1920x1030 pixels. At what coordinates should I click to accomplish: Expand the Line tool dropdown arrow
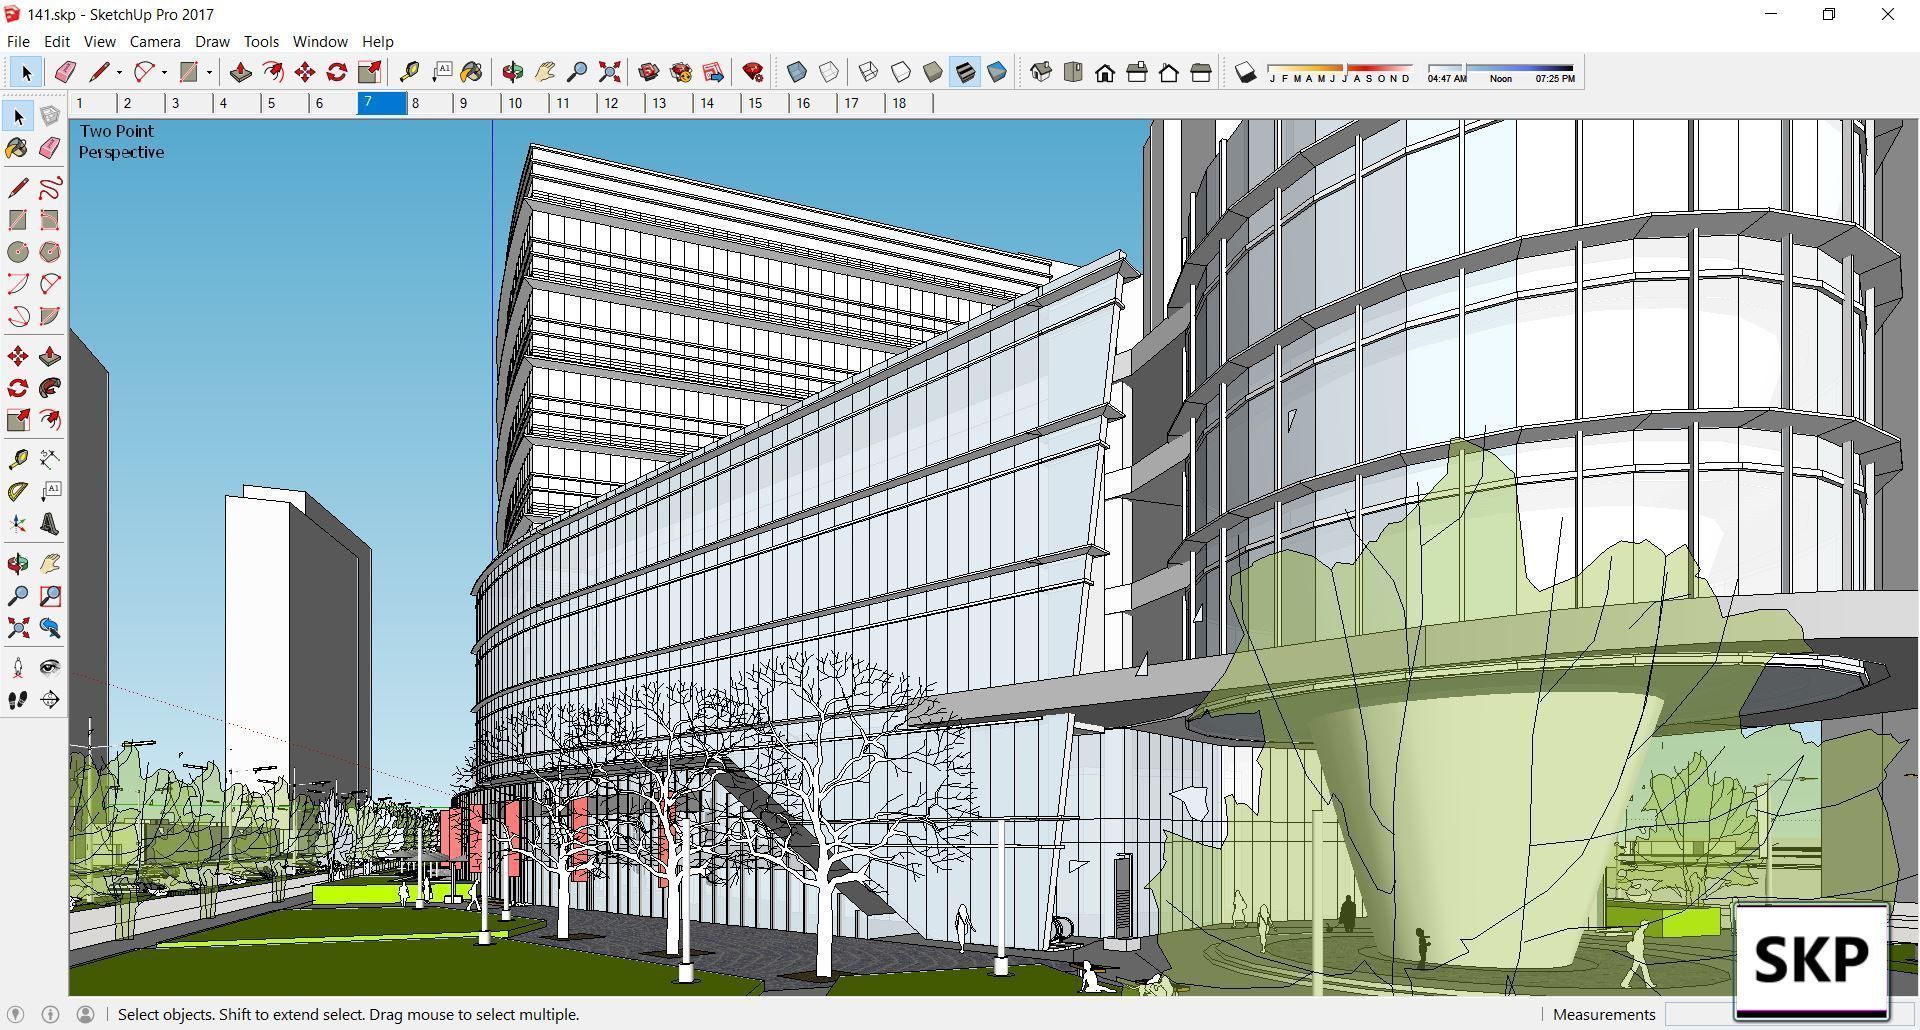tap(119, 72)
